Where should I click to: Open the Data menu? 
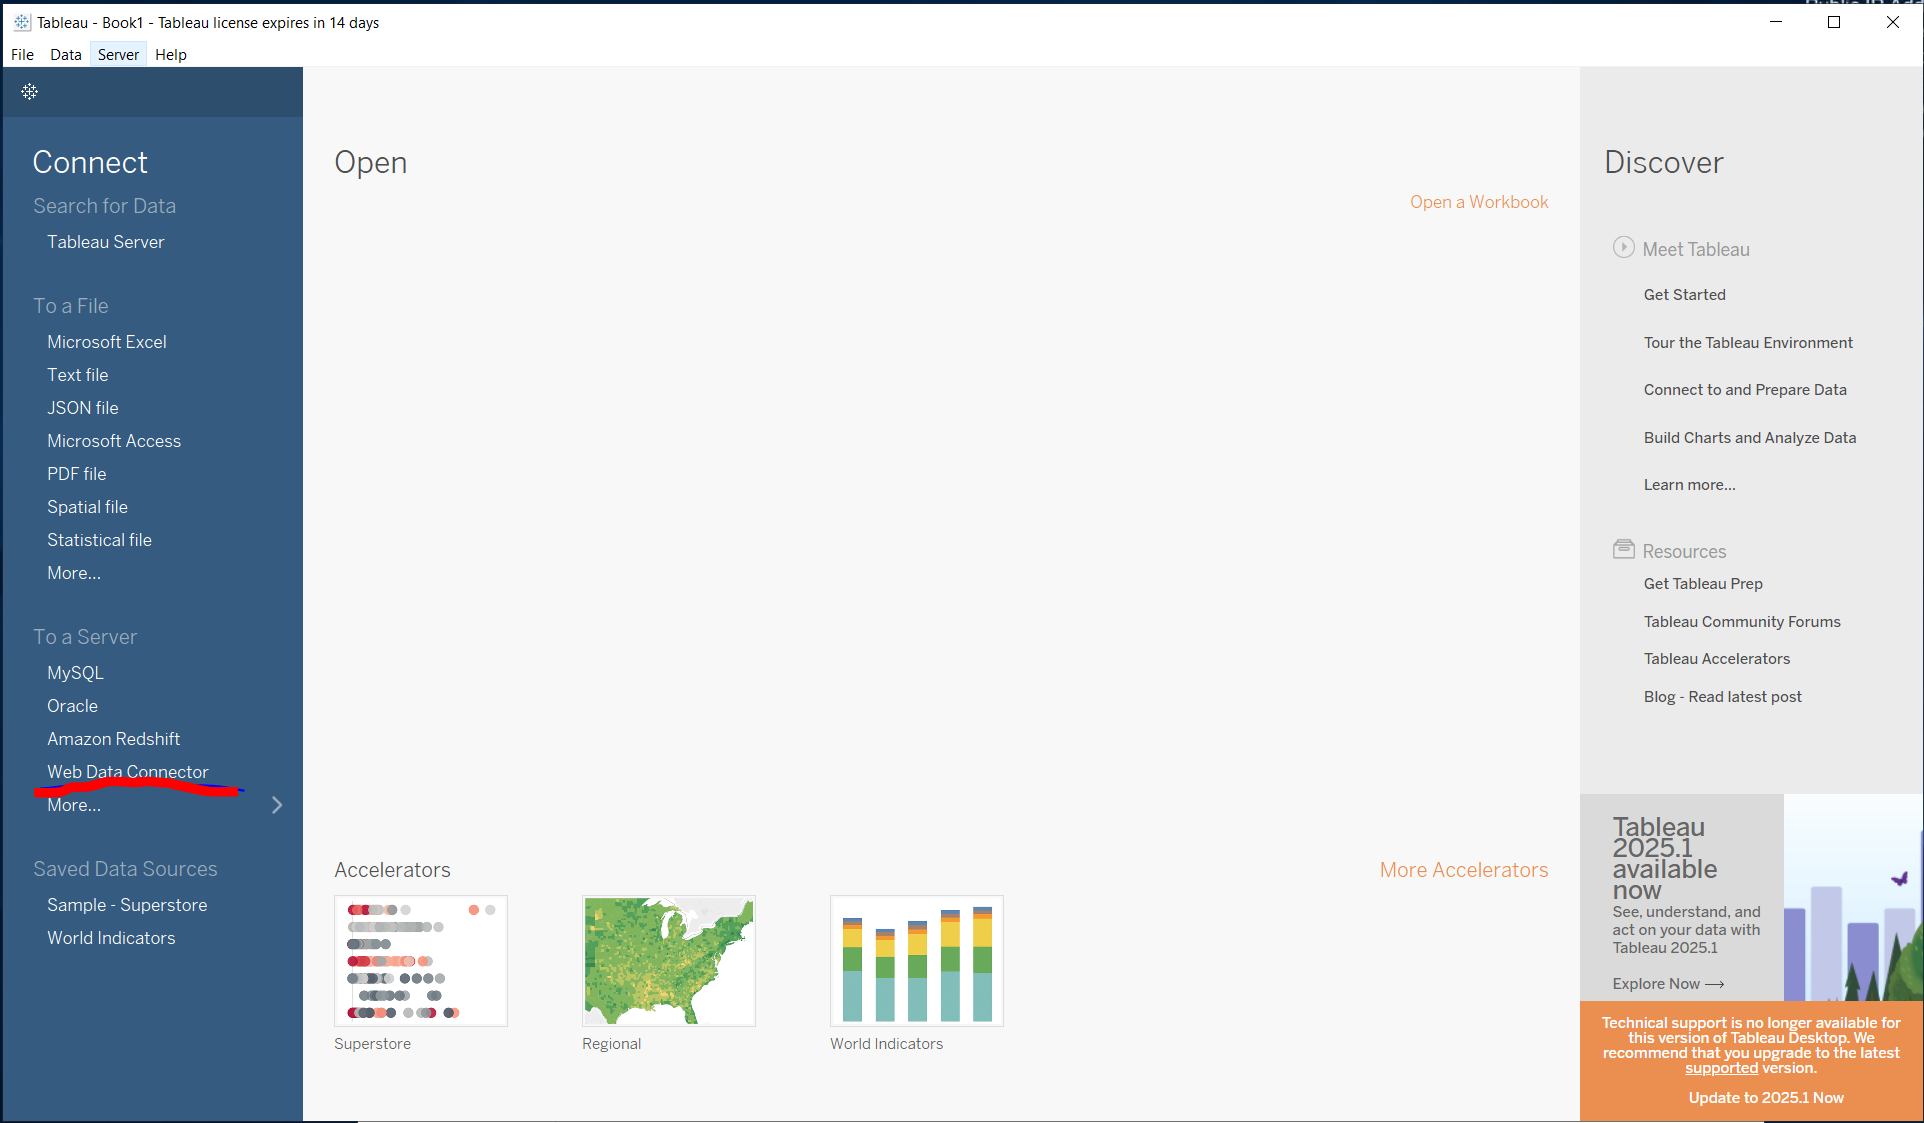pyautogui.click(x=66, y=55)
